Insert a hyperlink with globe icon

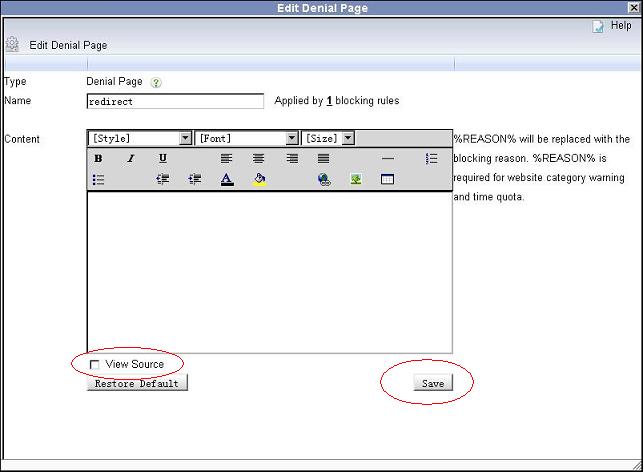pyautogui.click(x=324, y=179)
